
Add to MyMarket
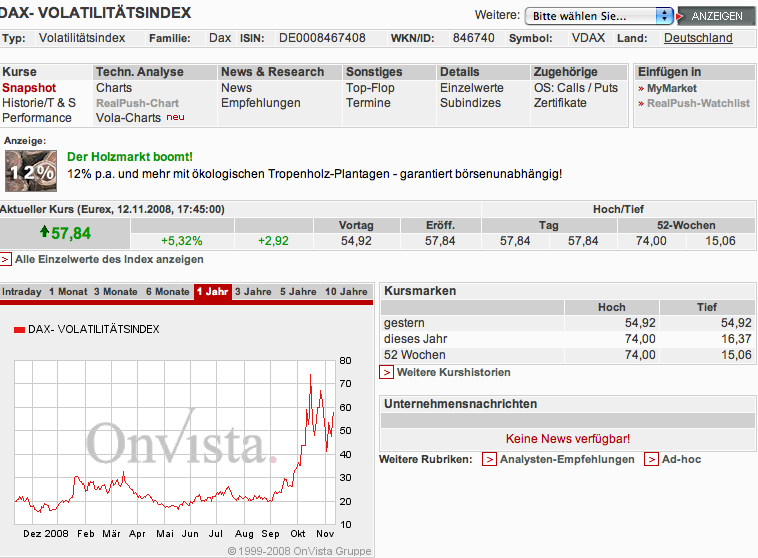point(671,88)
